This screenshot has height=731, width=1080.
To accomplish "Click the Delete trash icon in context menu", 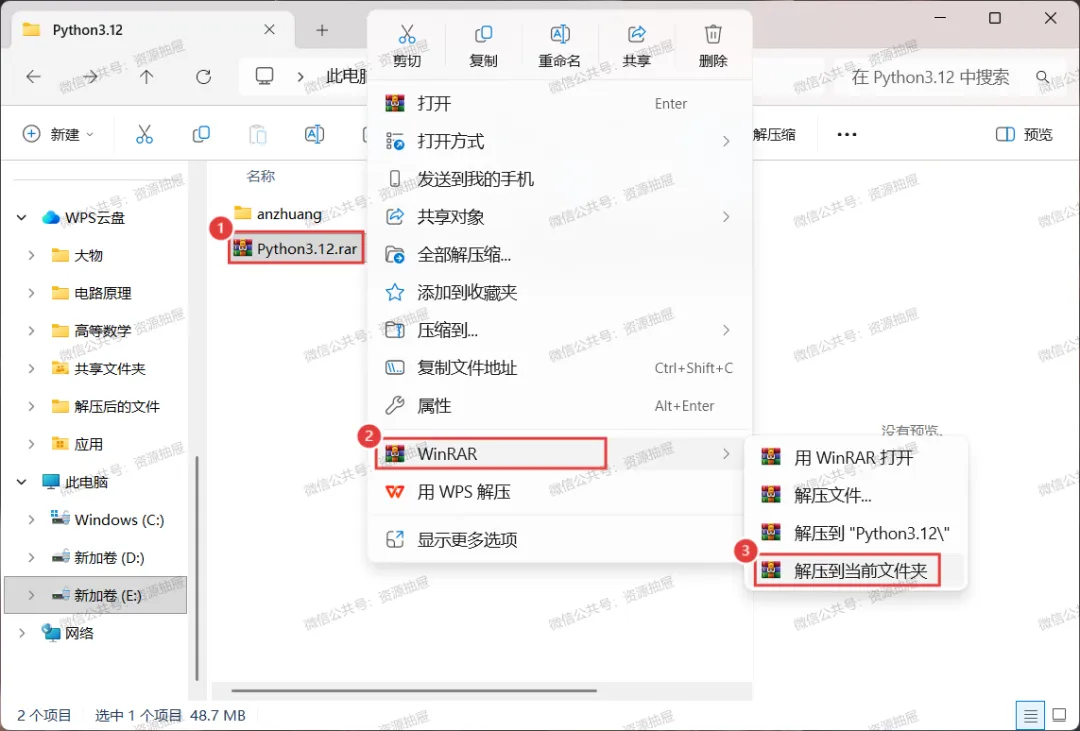I will [713, 34].
